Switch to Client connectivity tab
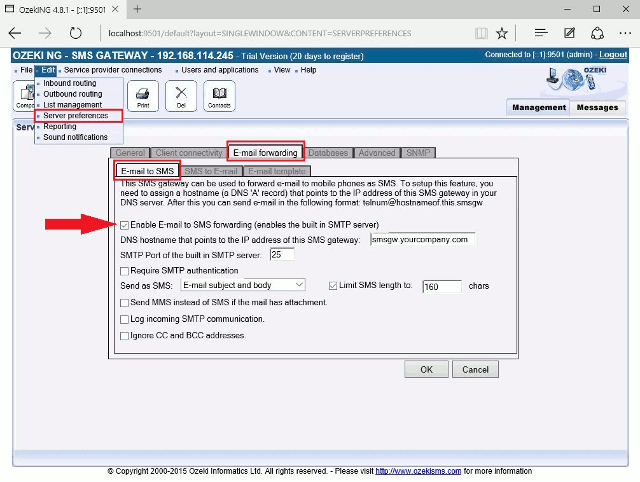Screen dimensions: 640x482 coord(189,153)
